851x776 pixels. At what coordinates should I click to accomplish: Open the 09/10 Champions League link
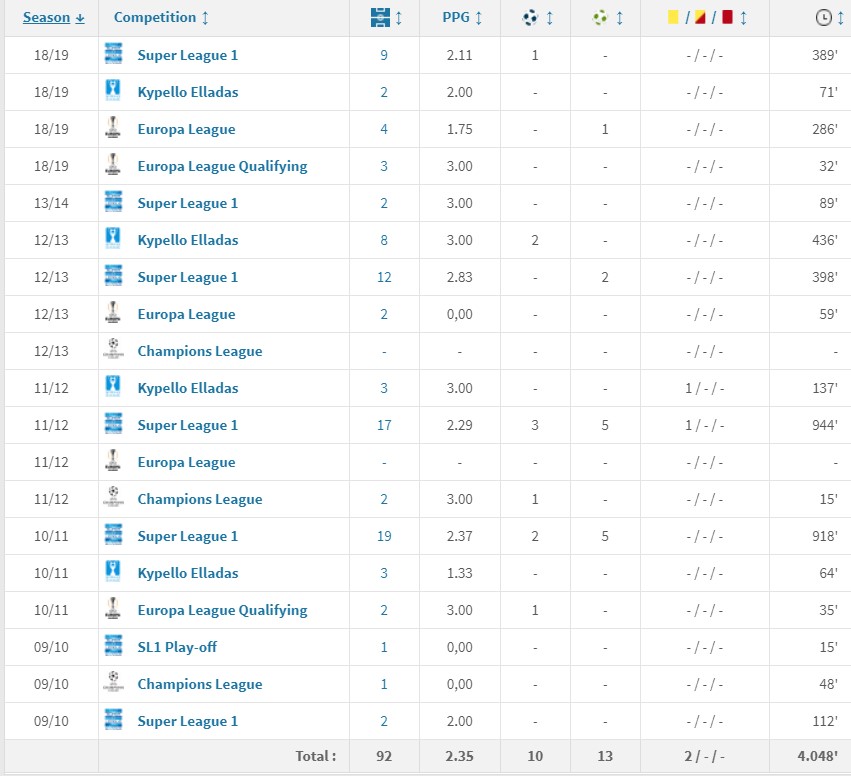tap(200, 684)
